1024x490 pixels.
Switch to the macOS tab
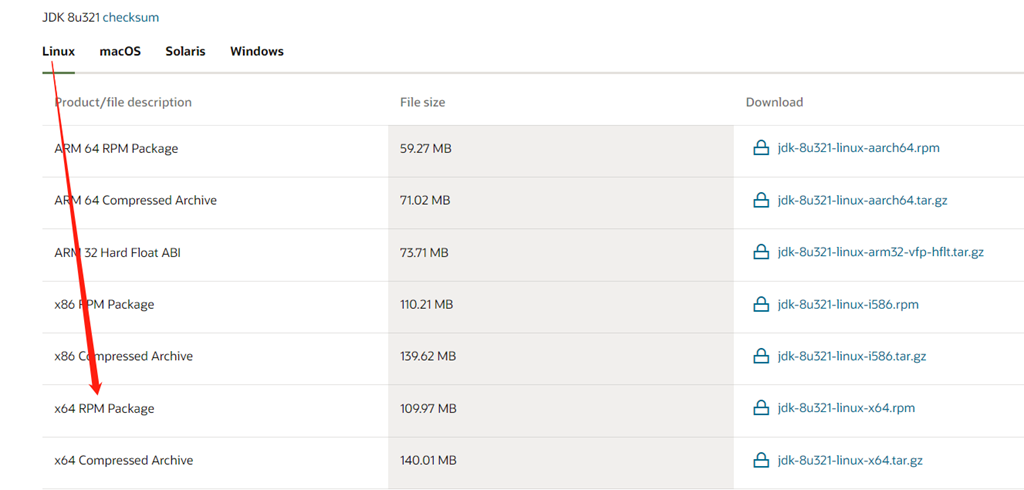click(x=120, y=51)
